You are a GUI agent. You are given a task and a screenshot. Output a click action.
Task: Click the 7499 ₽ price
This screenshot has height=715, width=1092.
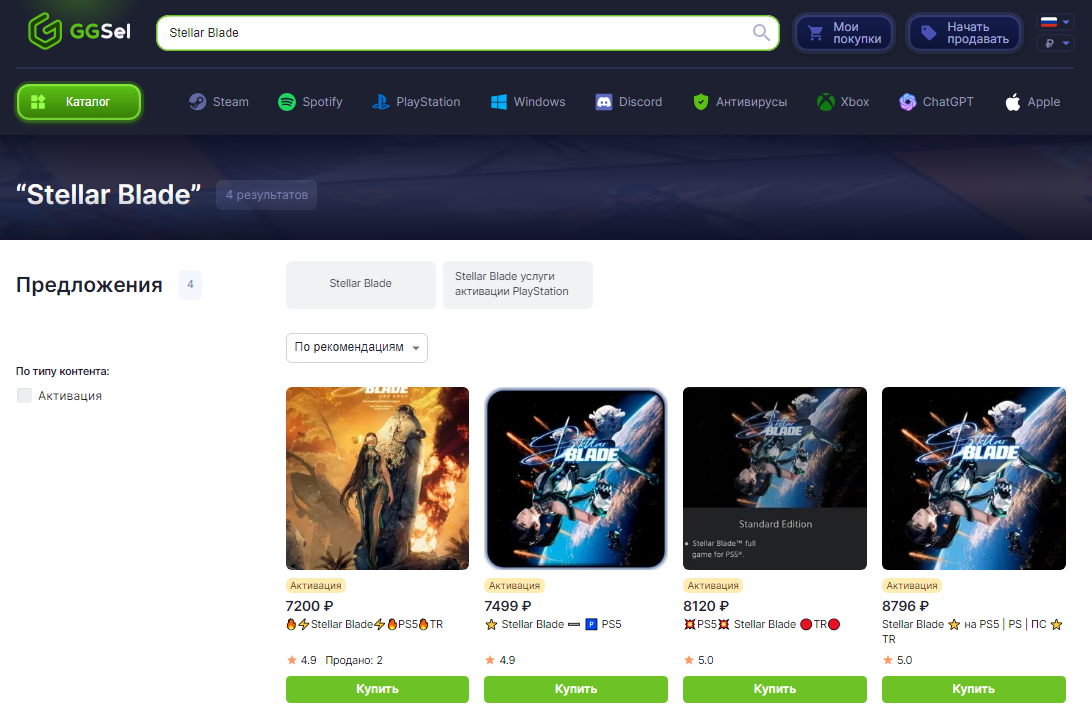(x=508, y=606)
